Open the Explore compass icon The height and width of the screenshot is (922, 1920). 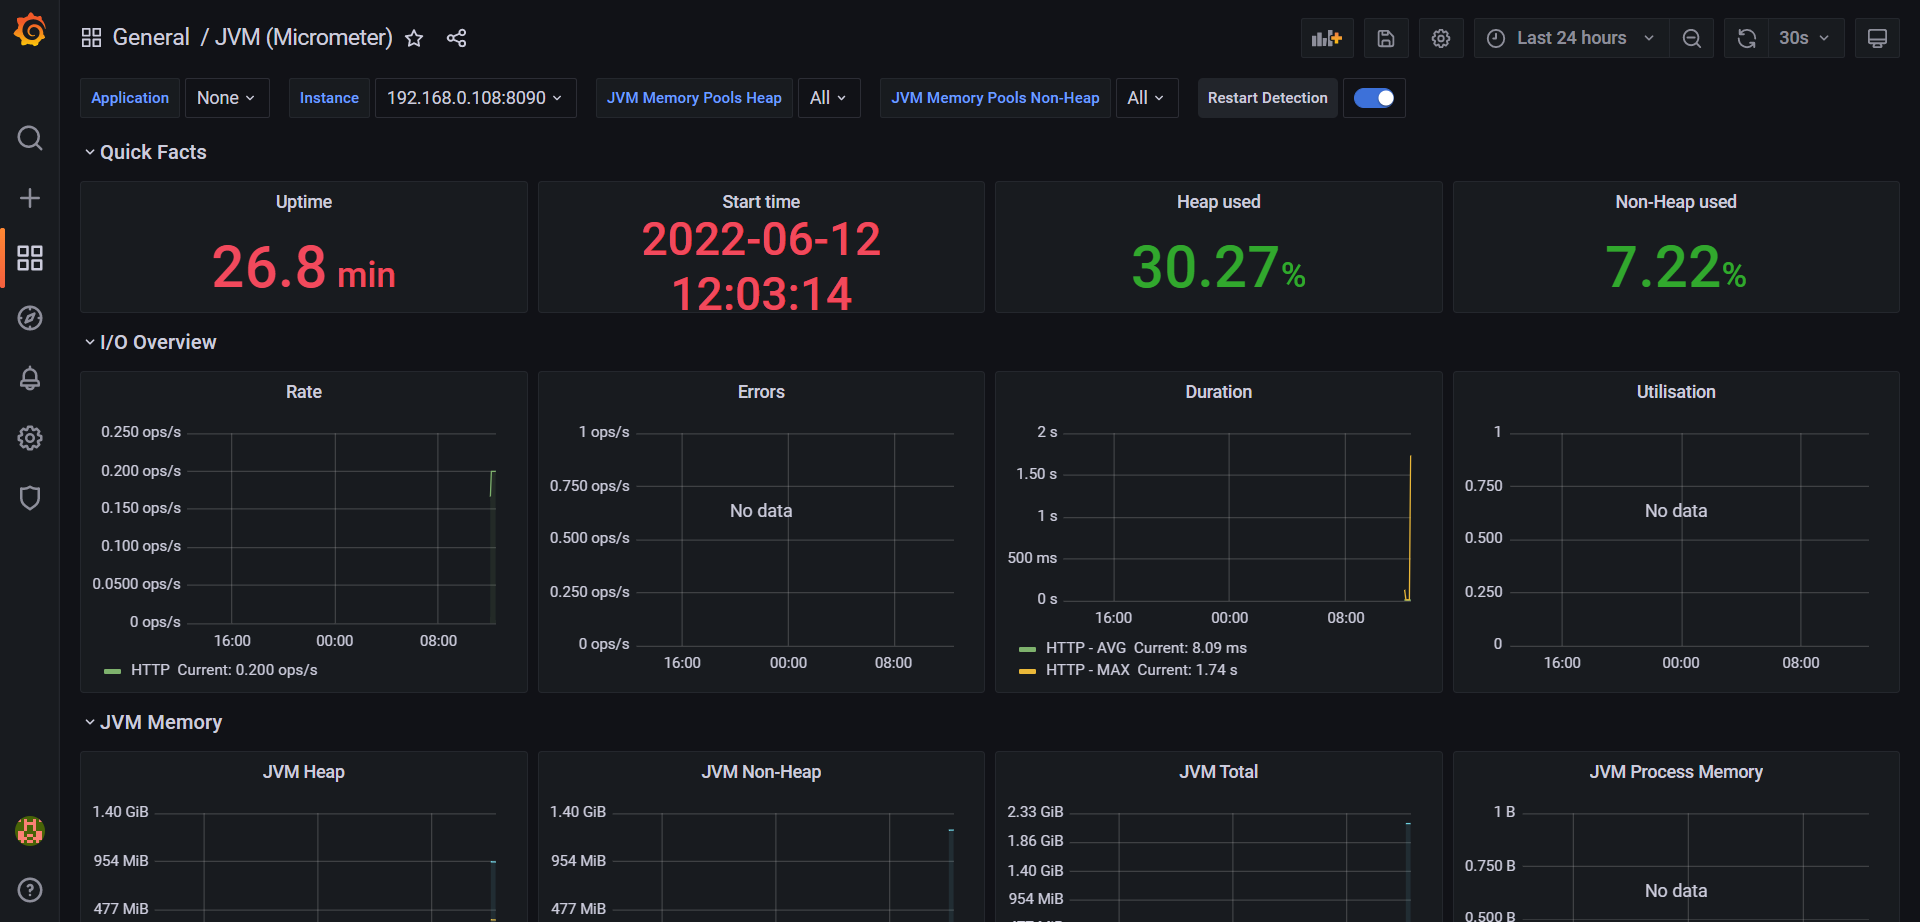(30, 318)
